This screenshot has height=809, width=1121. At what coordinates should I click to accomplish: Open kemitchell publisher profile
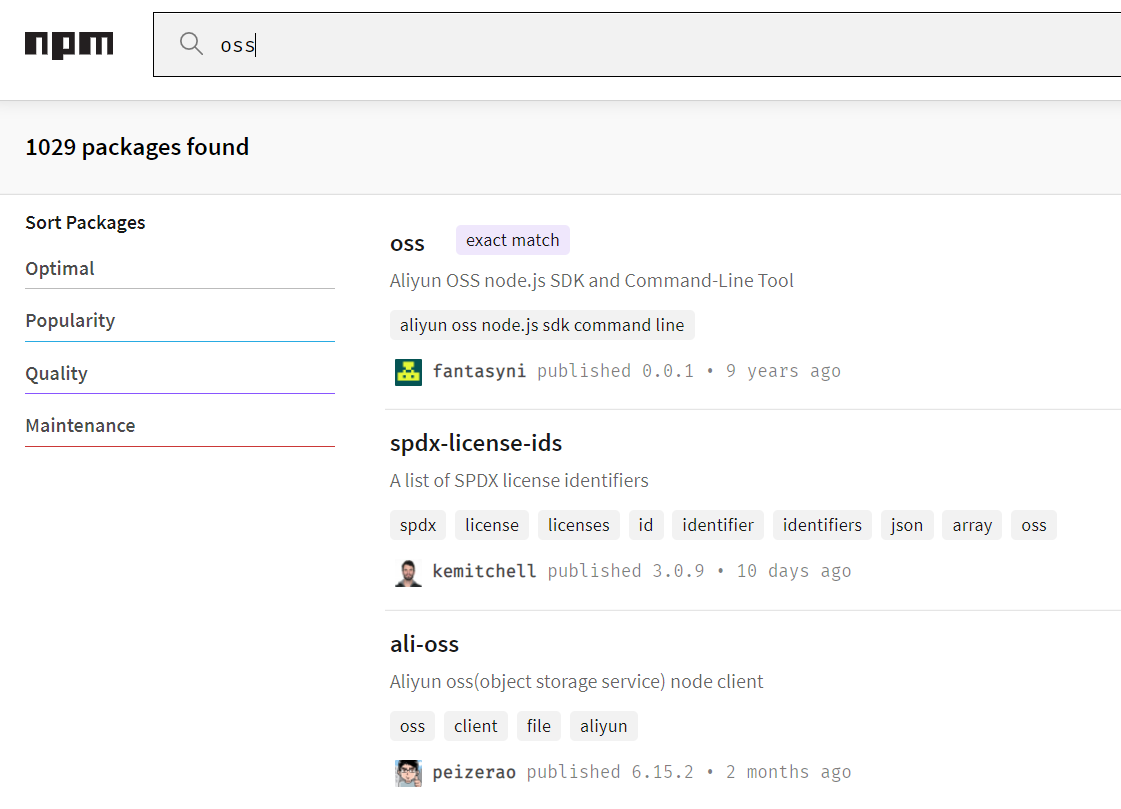484,571
